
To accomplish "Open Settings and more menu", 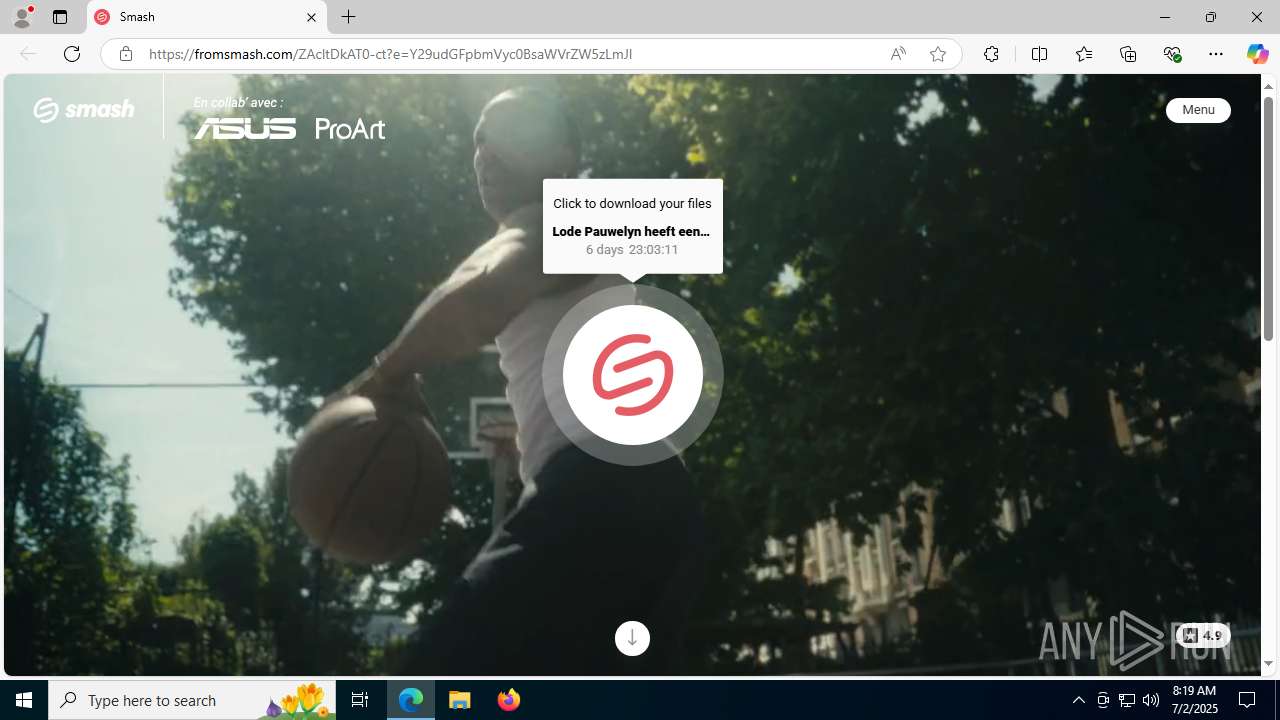I will (1216, 54).
